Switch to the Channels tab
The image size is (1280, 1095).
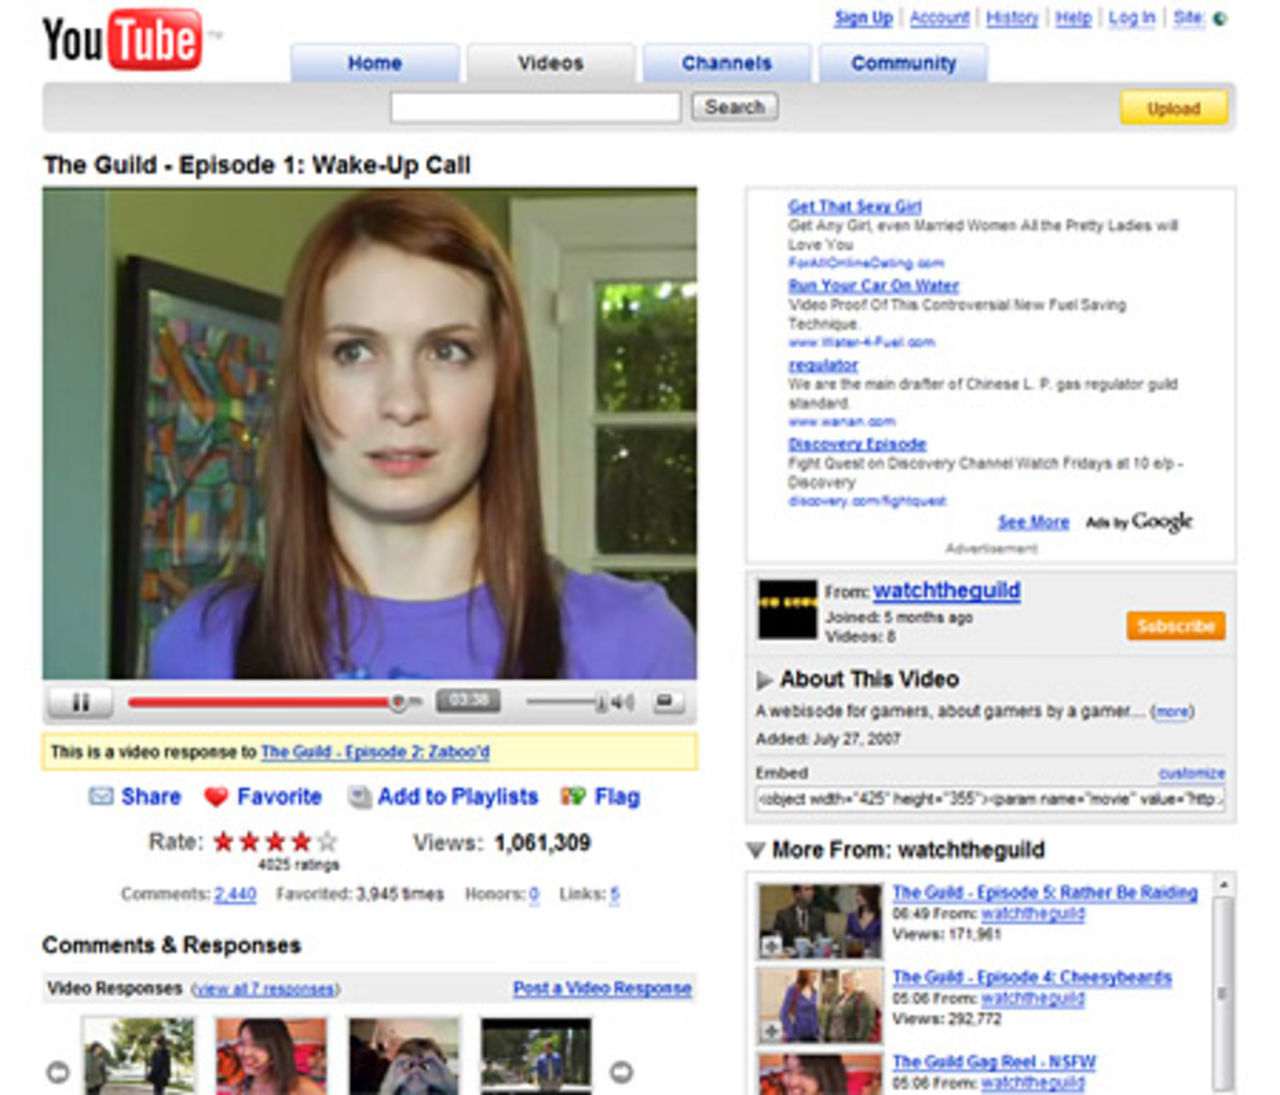coord(726,63)
